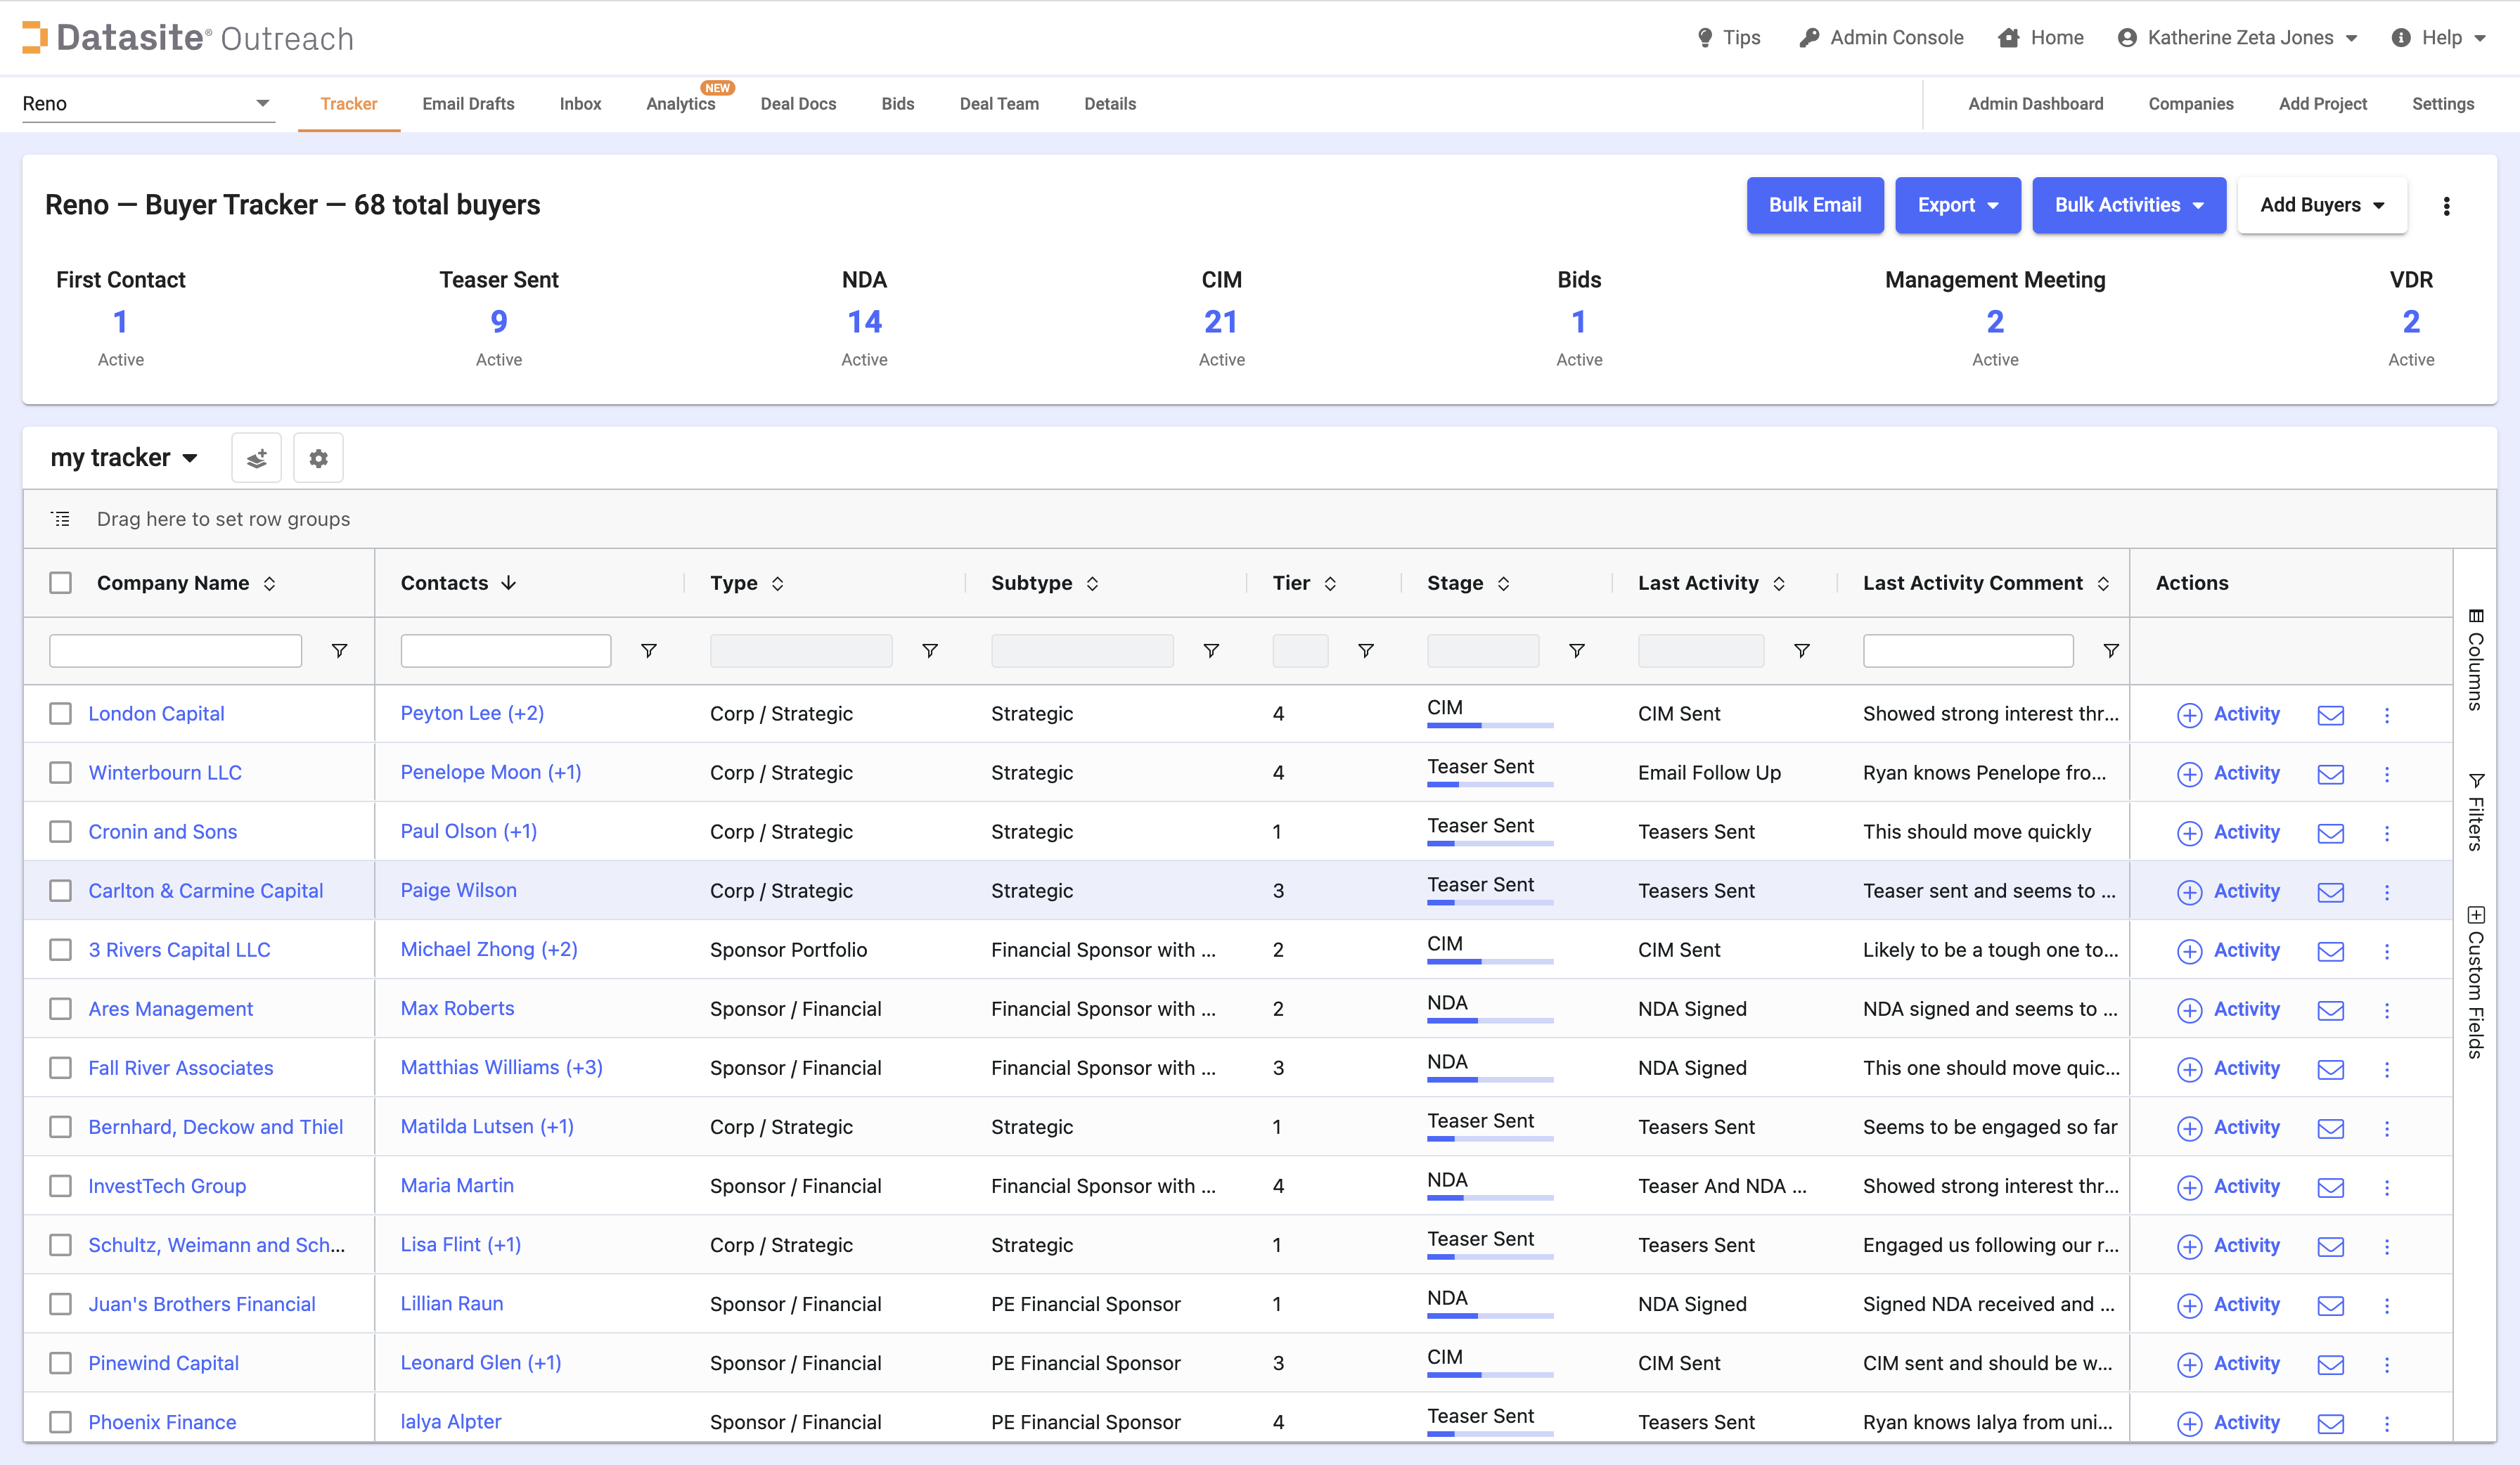This screenshot has width=2520, height=1465.
Task: Open the email envelope icon for London Capital
Action: (x=2330, y=715)
